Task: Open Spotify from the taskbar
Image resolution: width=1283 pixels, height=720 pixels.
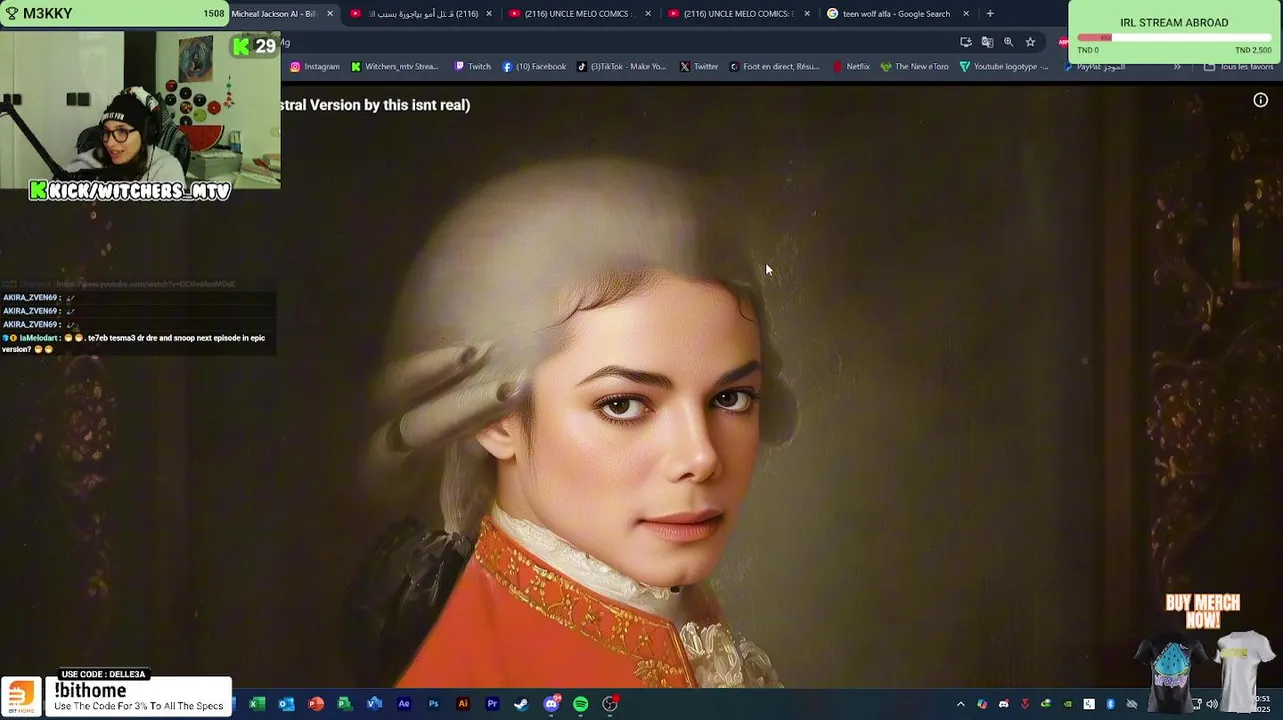Action: [x=580, y=704]
